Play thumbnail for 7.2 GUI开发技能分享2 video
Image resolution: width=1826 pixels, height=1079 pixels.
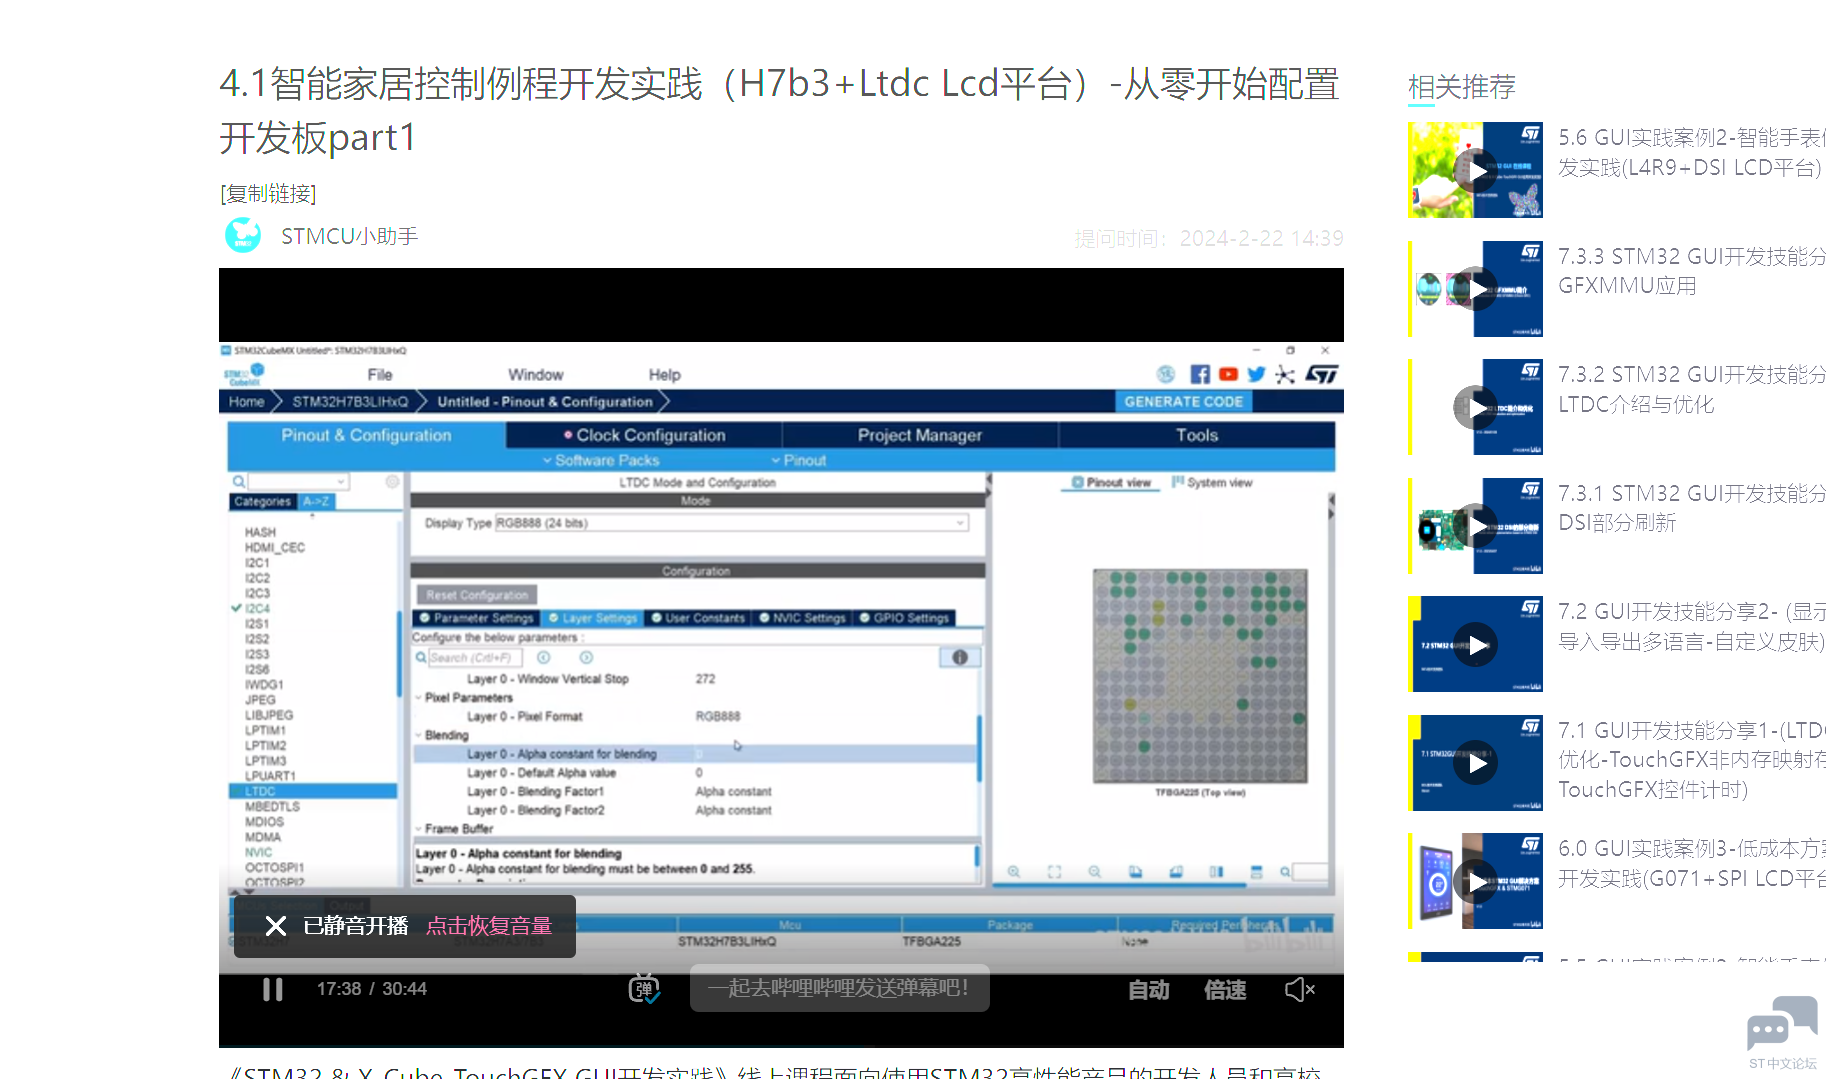[1475, 644]
